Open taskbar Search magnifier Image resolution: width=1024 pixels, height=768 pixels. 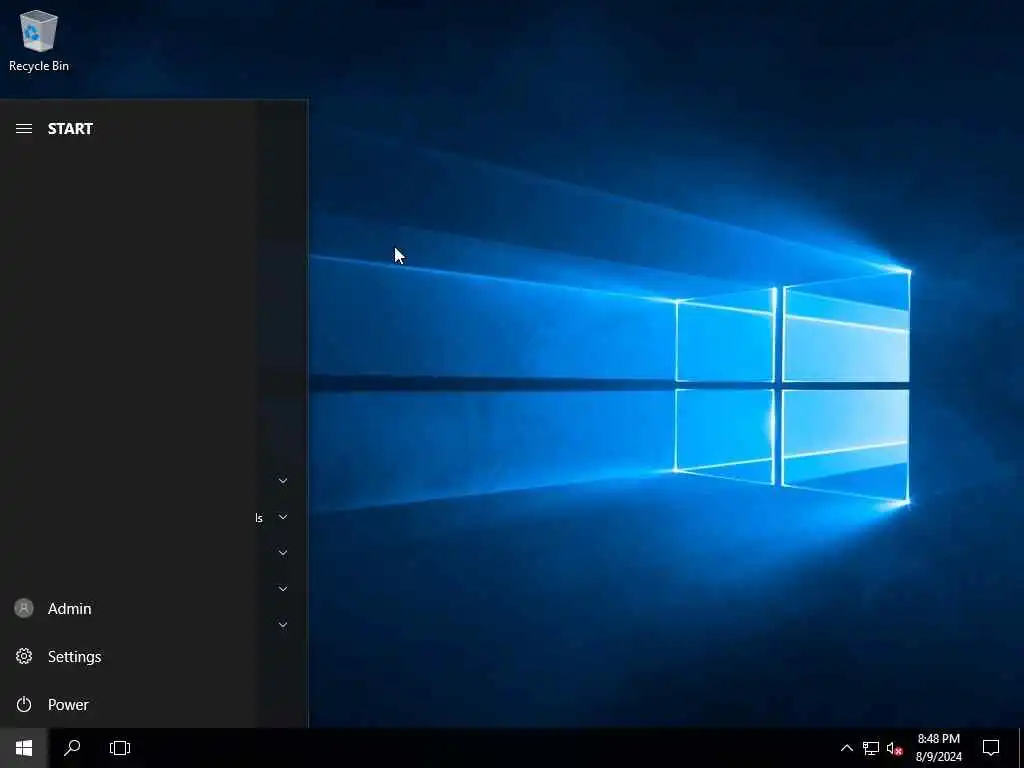(72, 748)
